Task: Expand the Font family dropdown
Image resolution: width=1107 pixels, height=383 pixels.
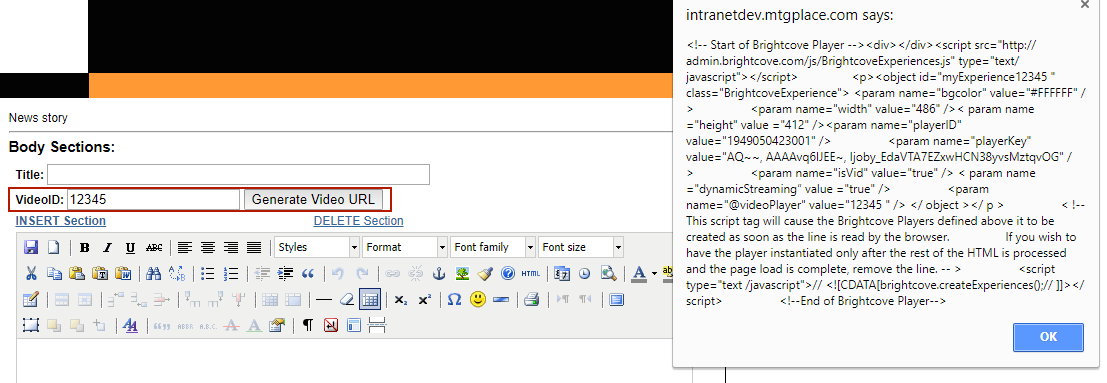Action: (493, 247)
